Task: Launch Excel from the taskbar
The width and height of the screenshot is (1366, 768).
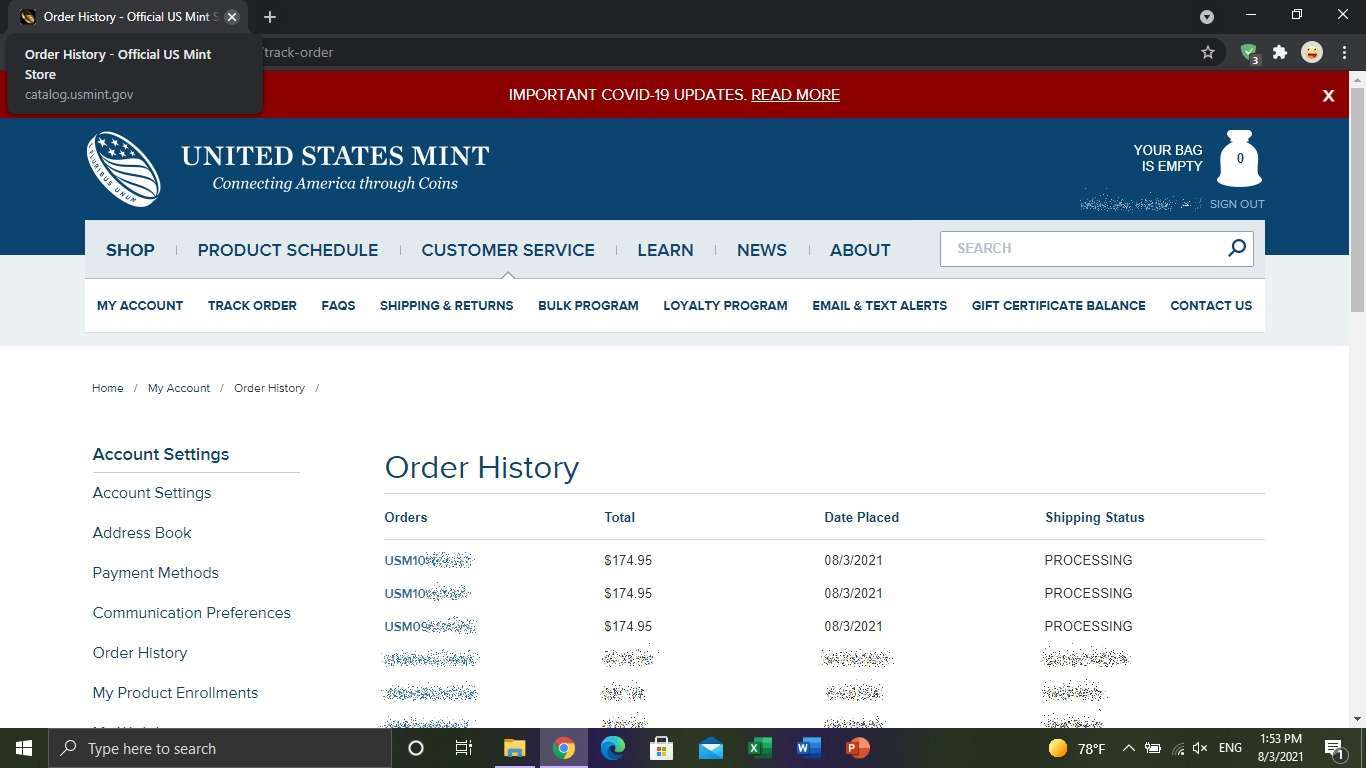Action: click(x=759, y=748)
